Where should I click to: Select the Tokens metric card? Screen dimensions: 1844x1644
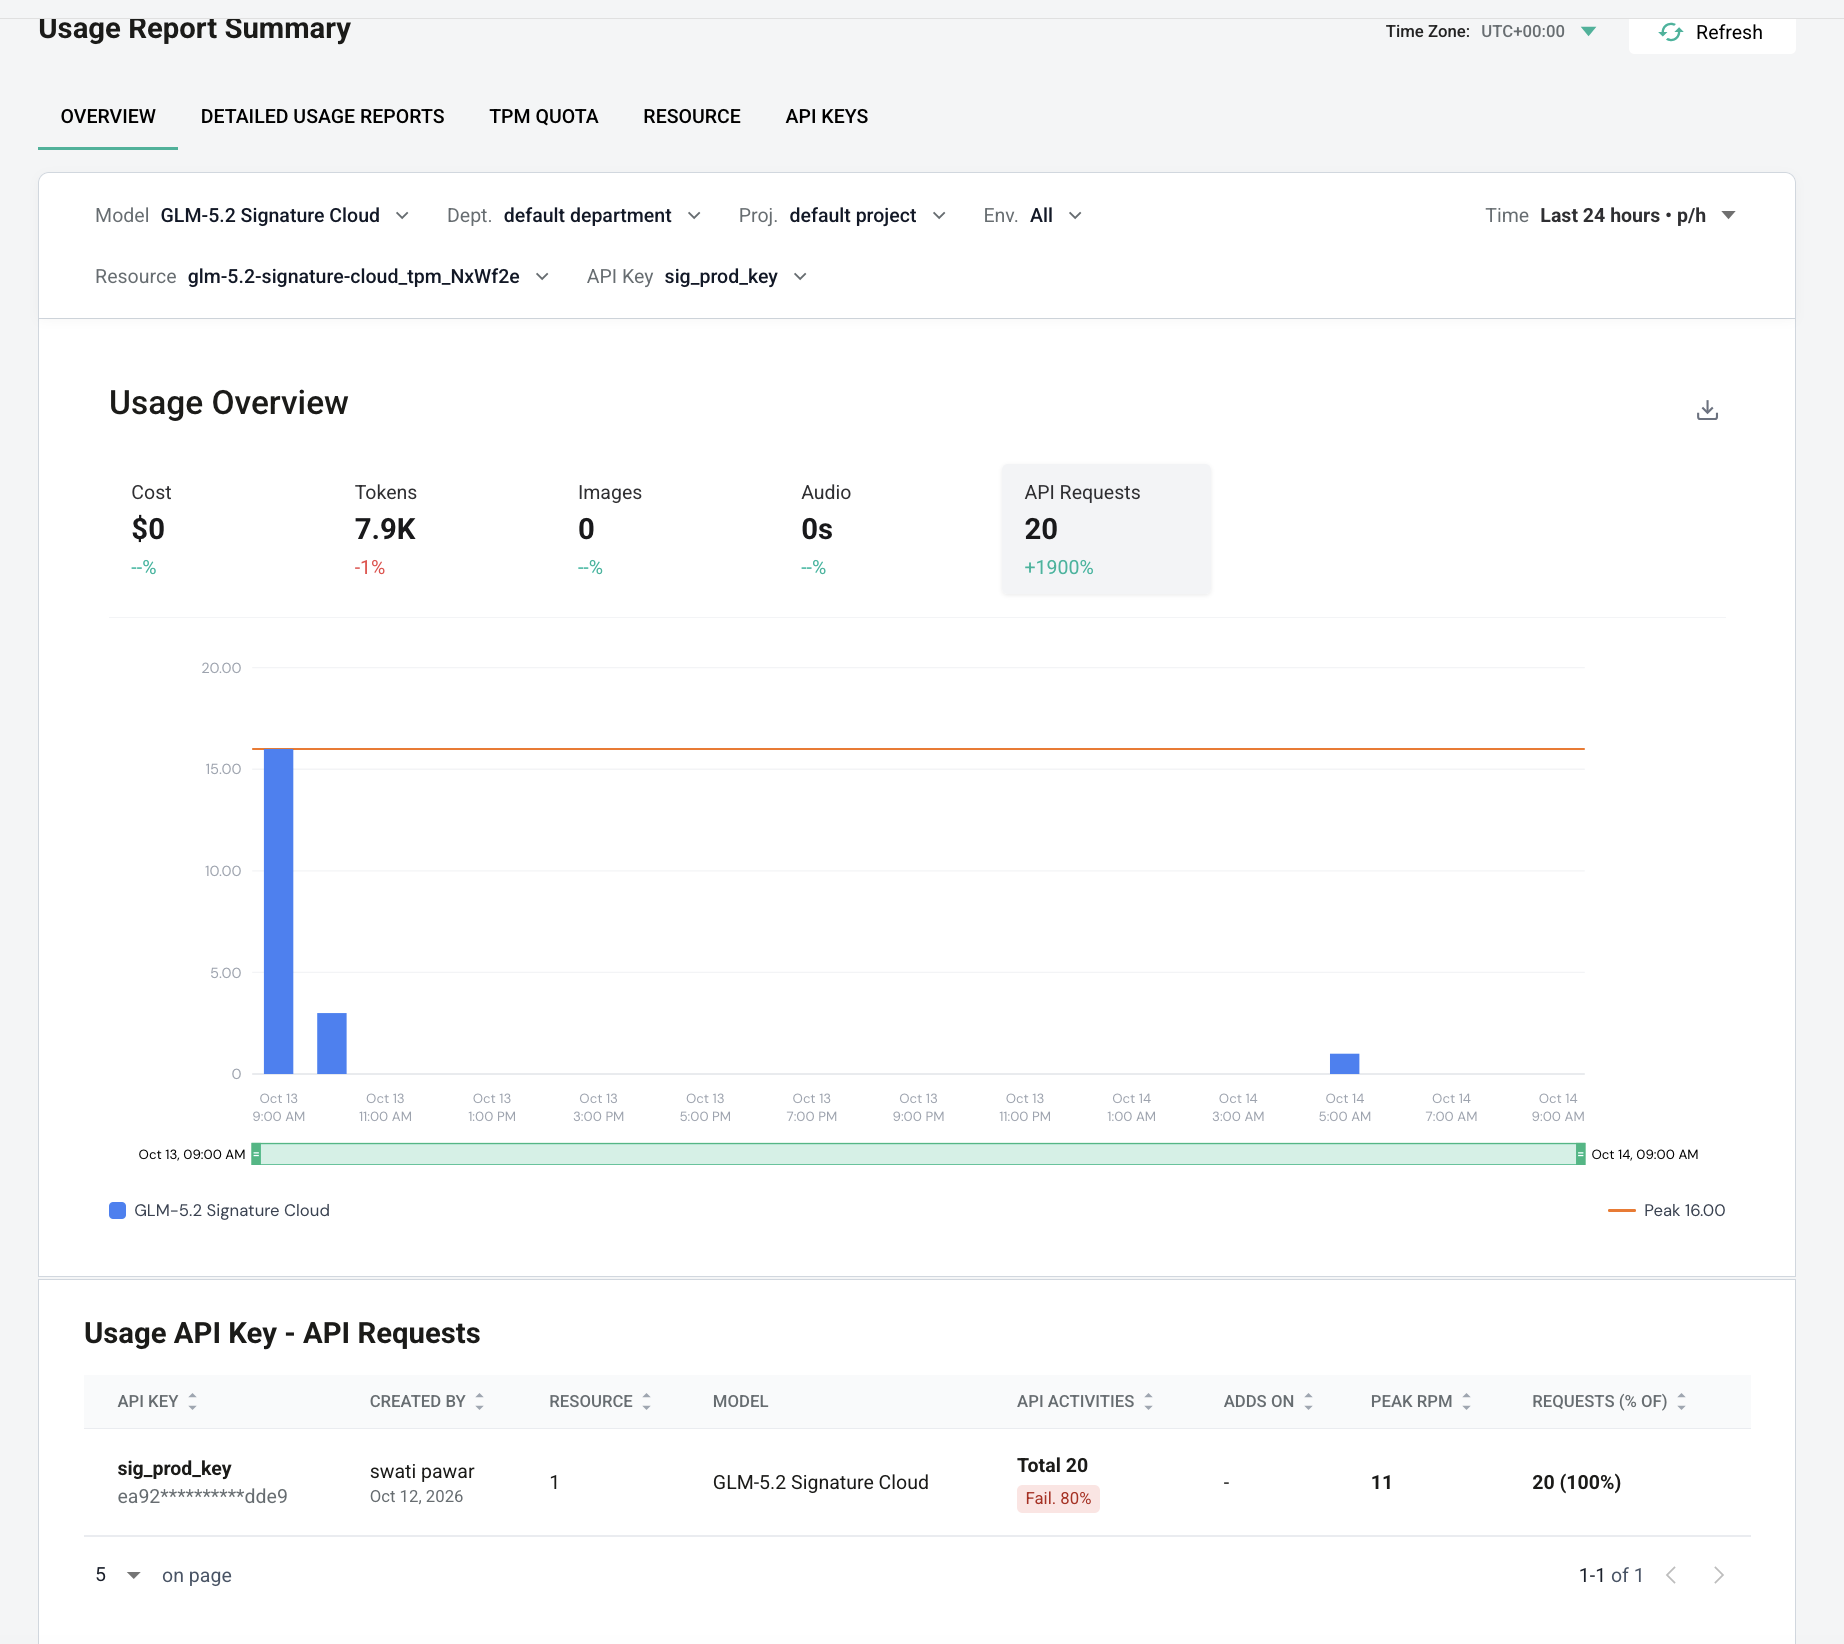[x=436, y=530]
